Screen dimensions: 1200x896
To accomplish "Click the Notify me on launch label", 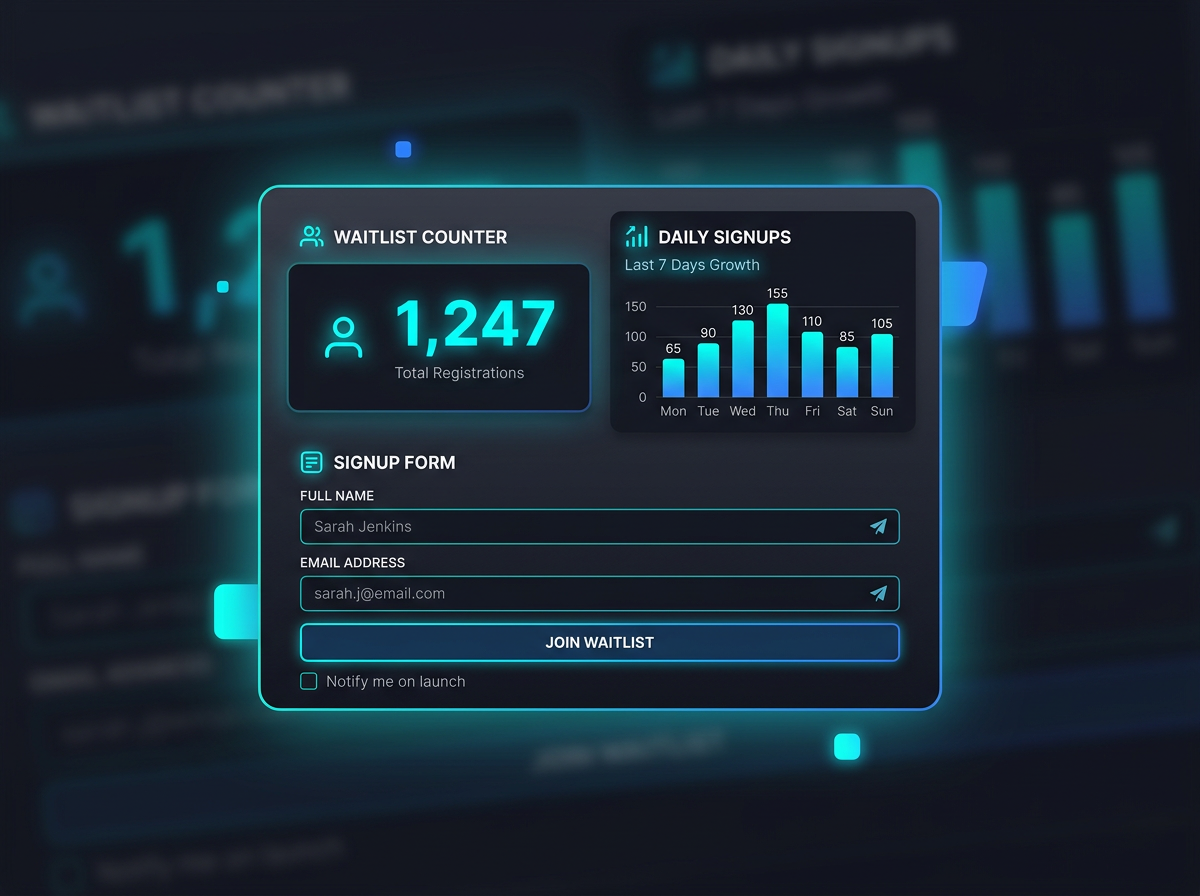I will point(396,681).
